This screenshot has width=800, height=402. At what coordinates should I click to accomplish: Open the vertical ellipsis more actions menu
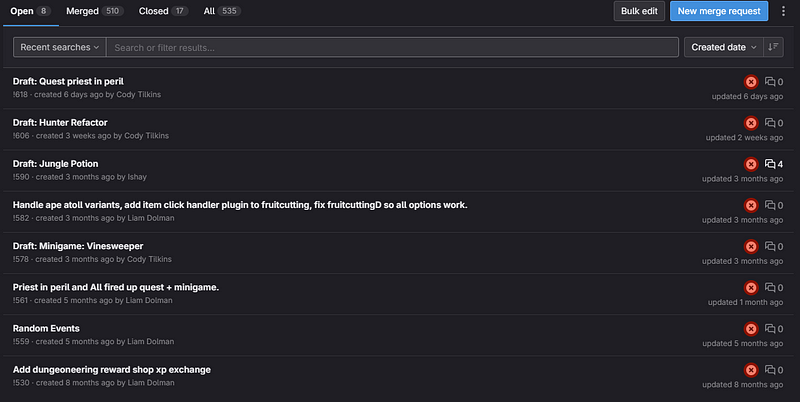(x=783, y=11)
